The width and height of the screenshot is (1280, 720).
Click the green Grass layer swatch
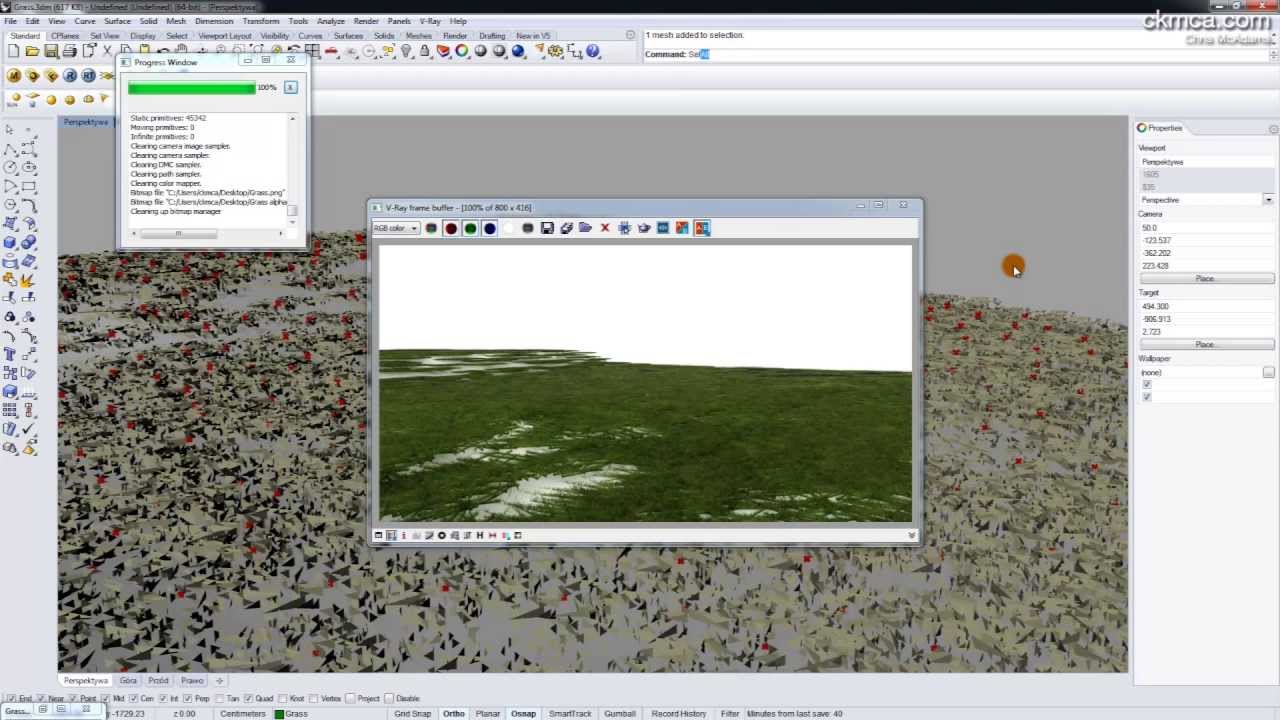click(x=278, y=714)
